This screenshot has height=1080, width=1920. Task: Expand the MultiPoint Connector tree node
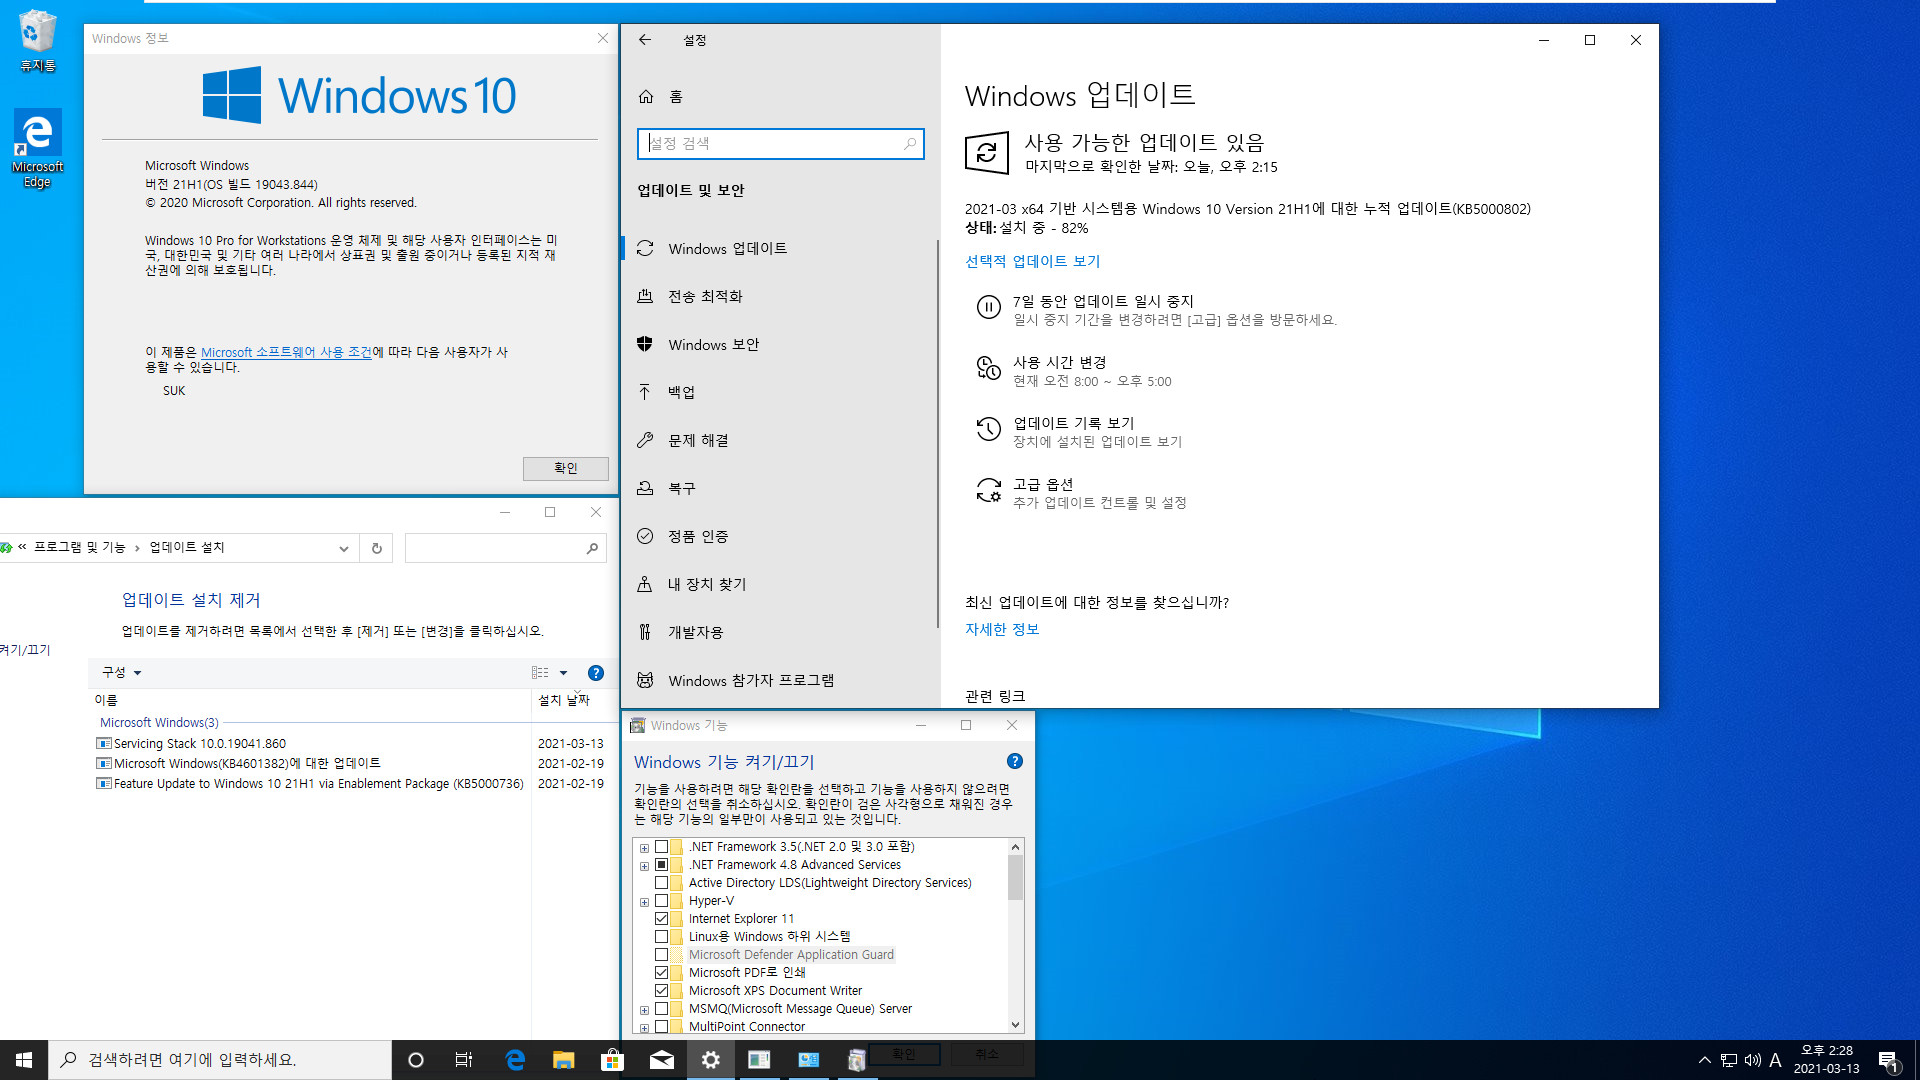point(644,1028)
